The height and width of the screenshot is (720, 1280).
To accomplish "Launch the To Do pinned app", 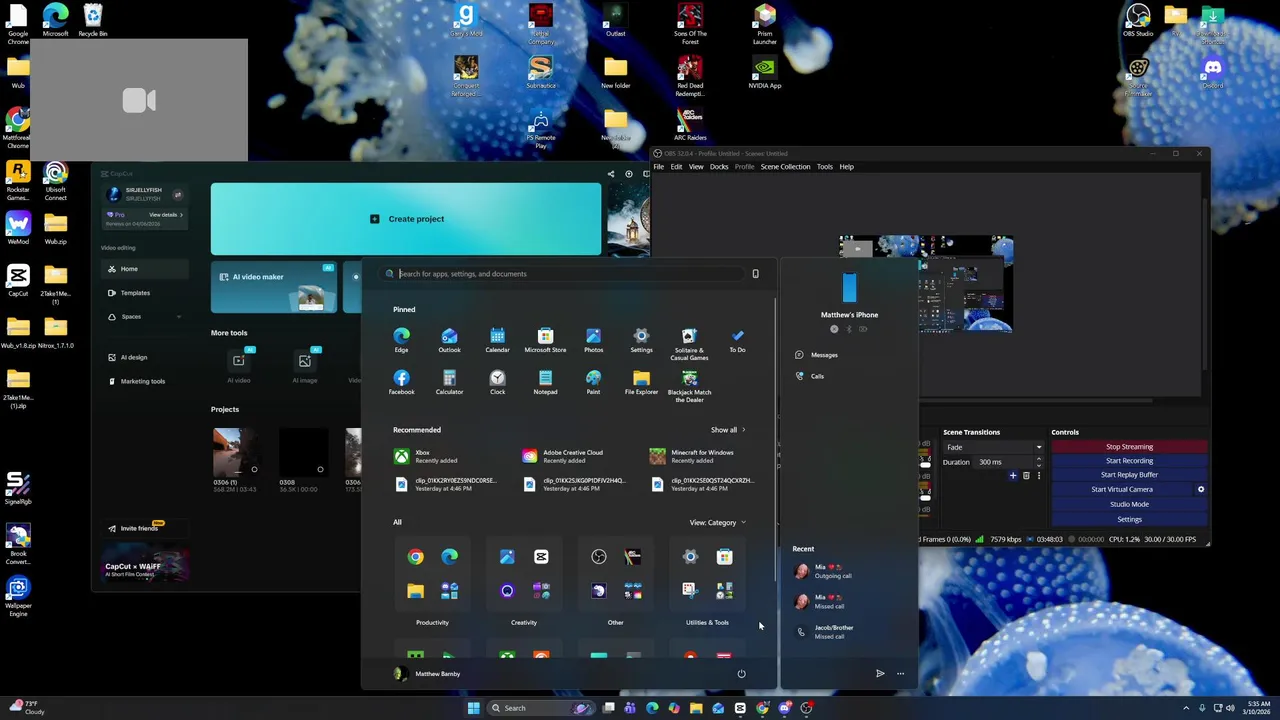I will tap(737, 340).
